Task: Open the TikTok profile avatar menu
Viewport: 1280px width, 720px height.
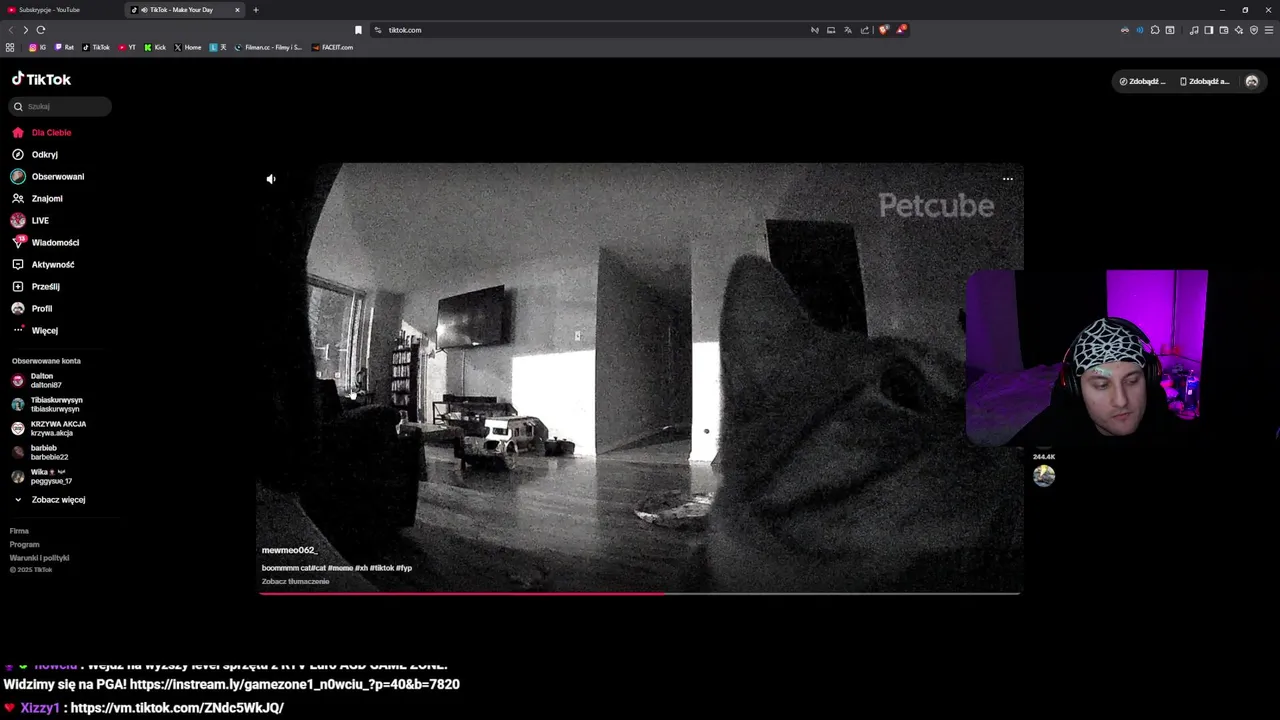Action: point(1251,81)
